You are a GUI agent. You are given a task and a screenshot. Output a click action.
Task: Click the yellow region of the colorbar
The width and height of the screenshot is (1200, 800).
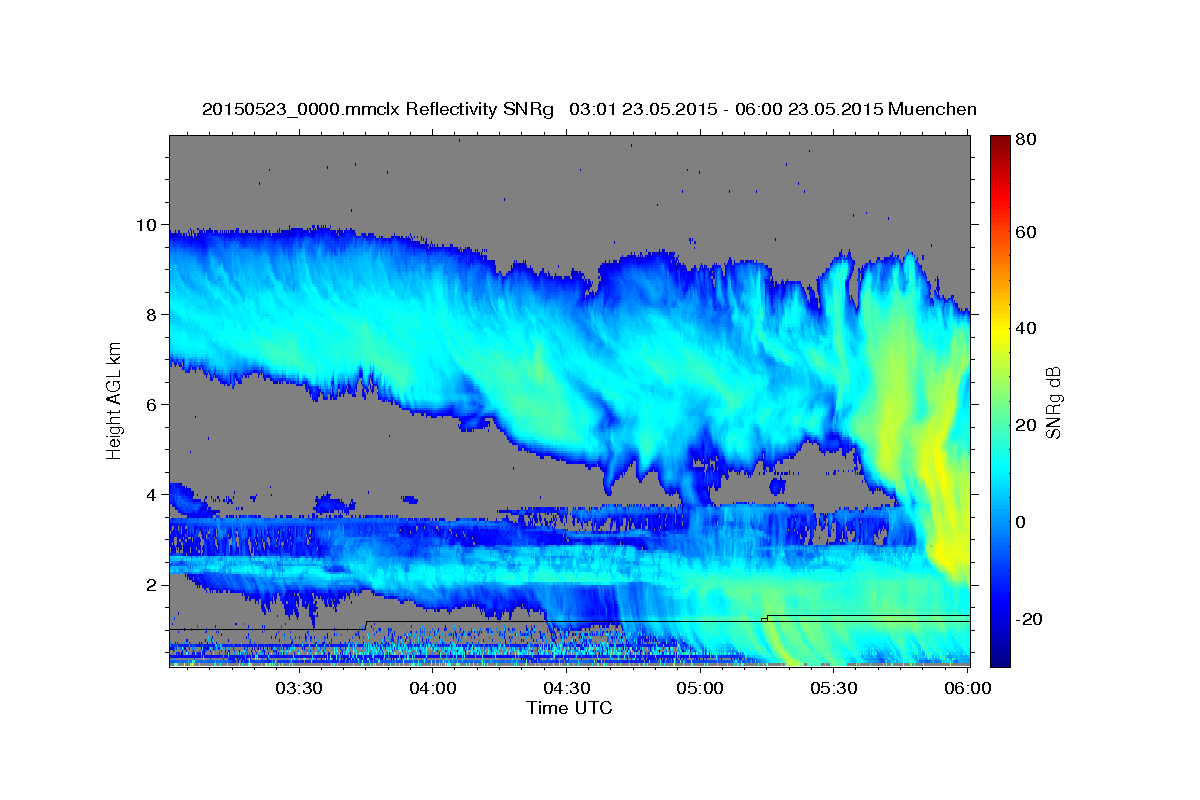coord(1000,330)
